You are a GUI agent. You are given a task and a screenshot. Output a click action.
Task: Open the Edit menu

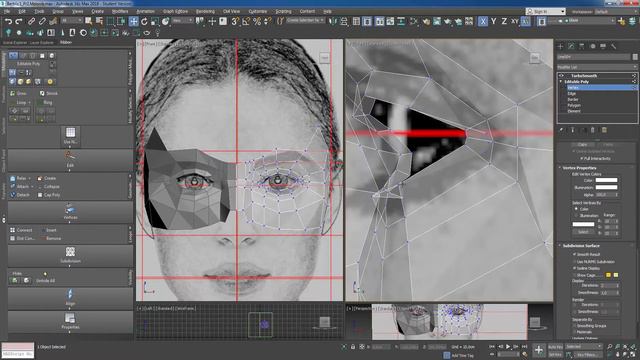click(22, 11)
